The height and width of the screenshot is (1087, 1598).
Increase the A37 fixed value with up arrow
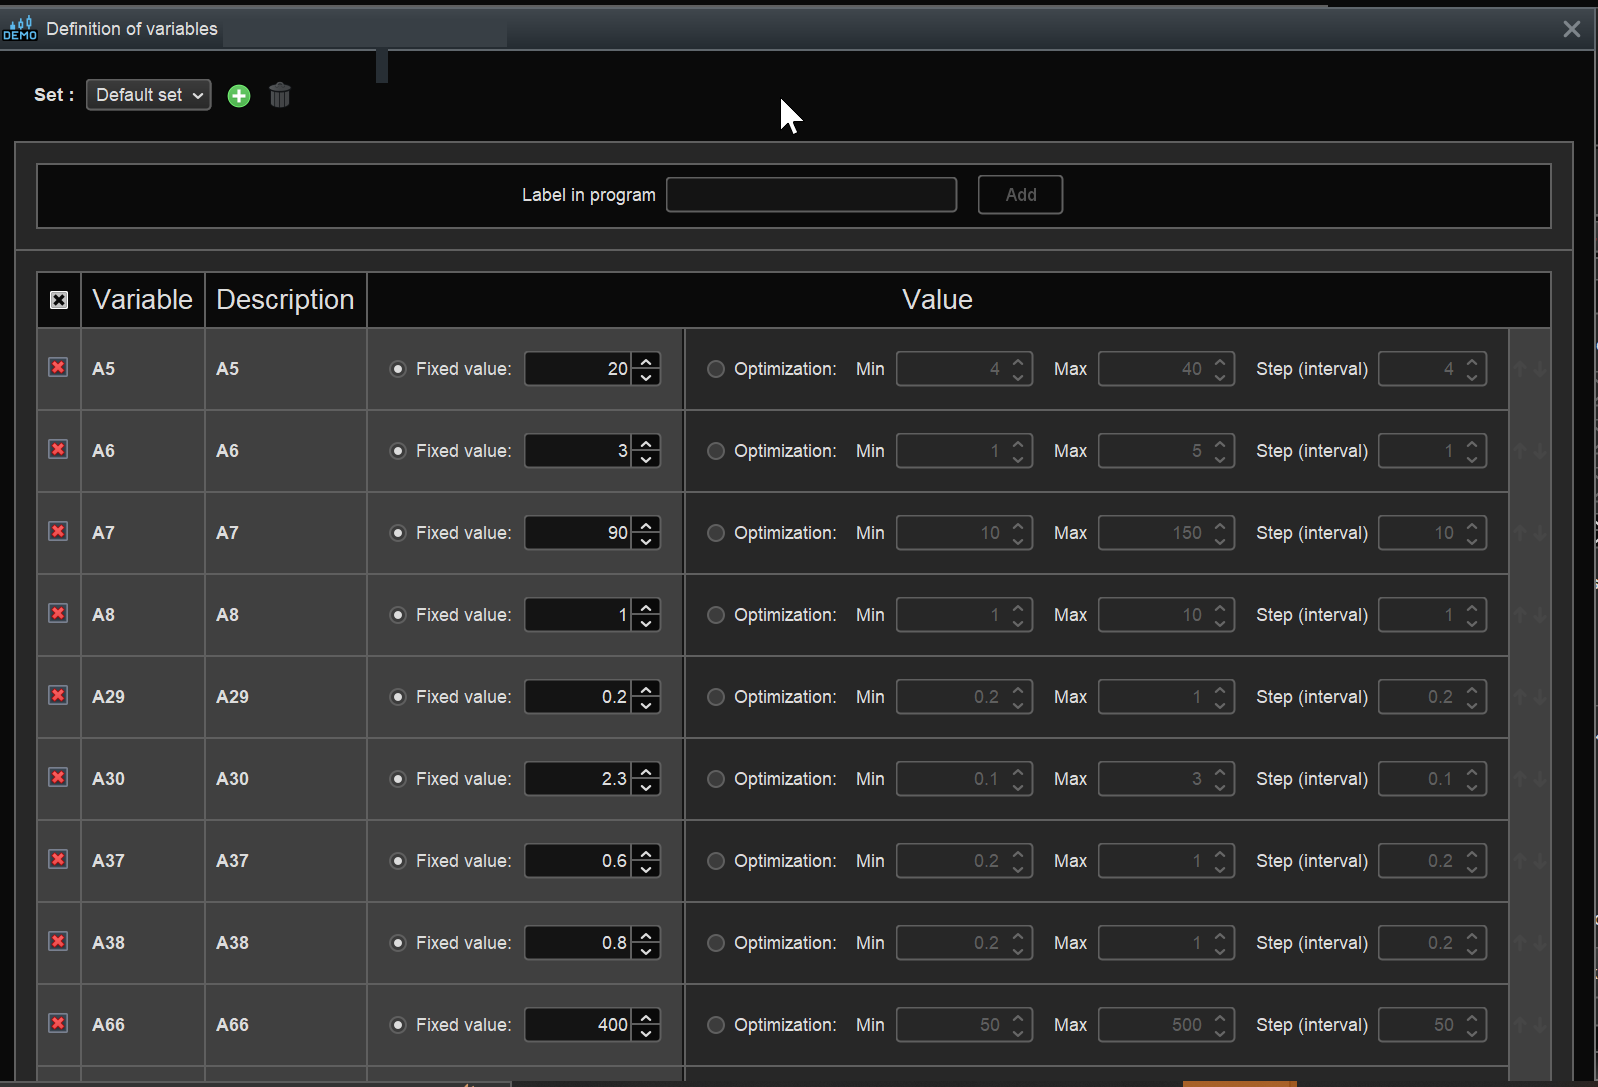(x=647, y=853)
